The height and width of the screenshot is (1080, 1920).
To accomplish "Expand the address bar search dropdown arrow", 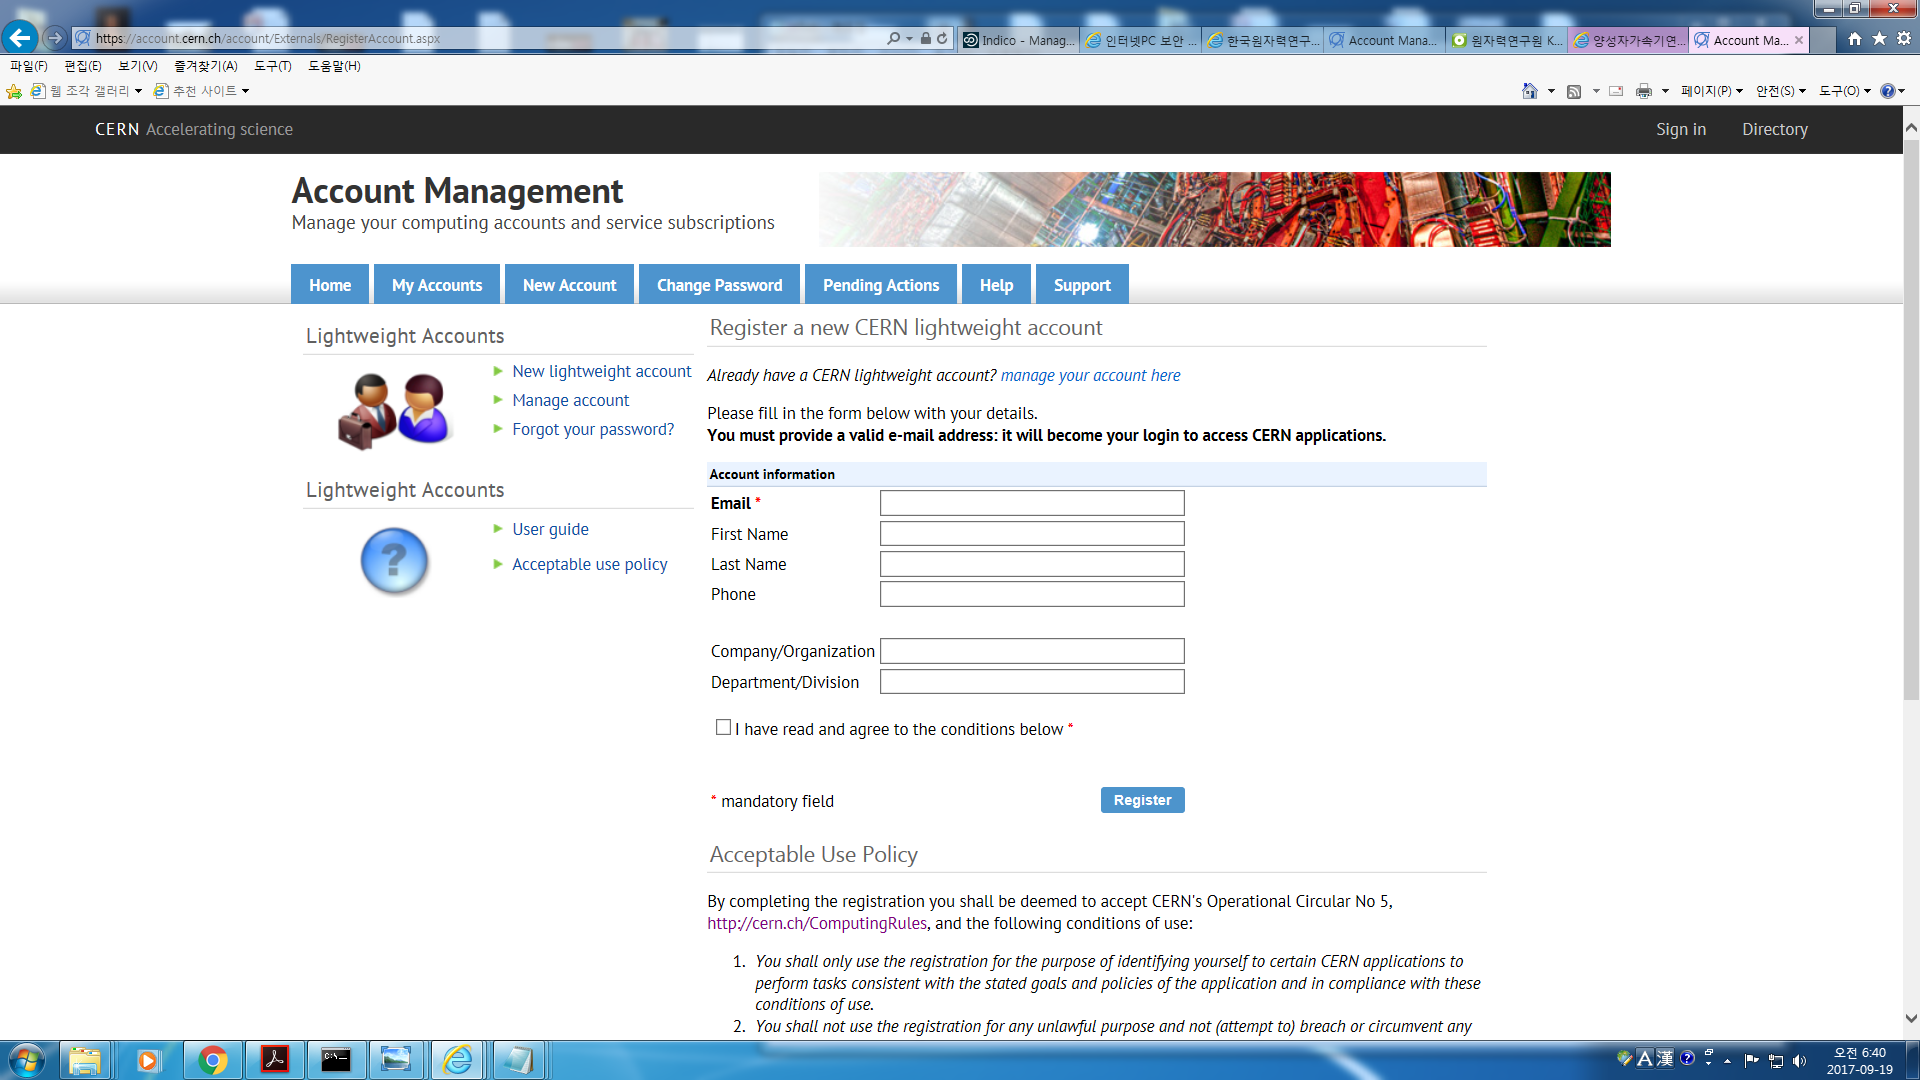I will (x=909, y=38).
